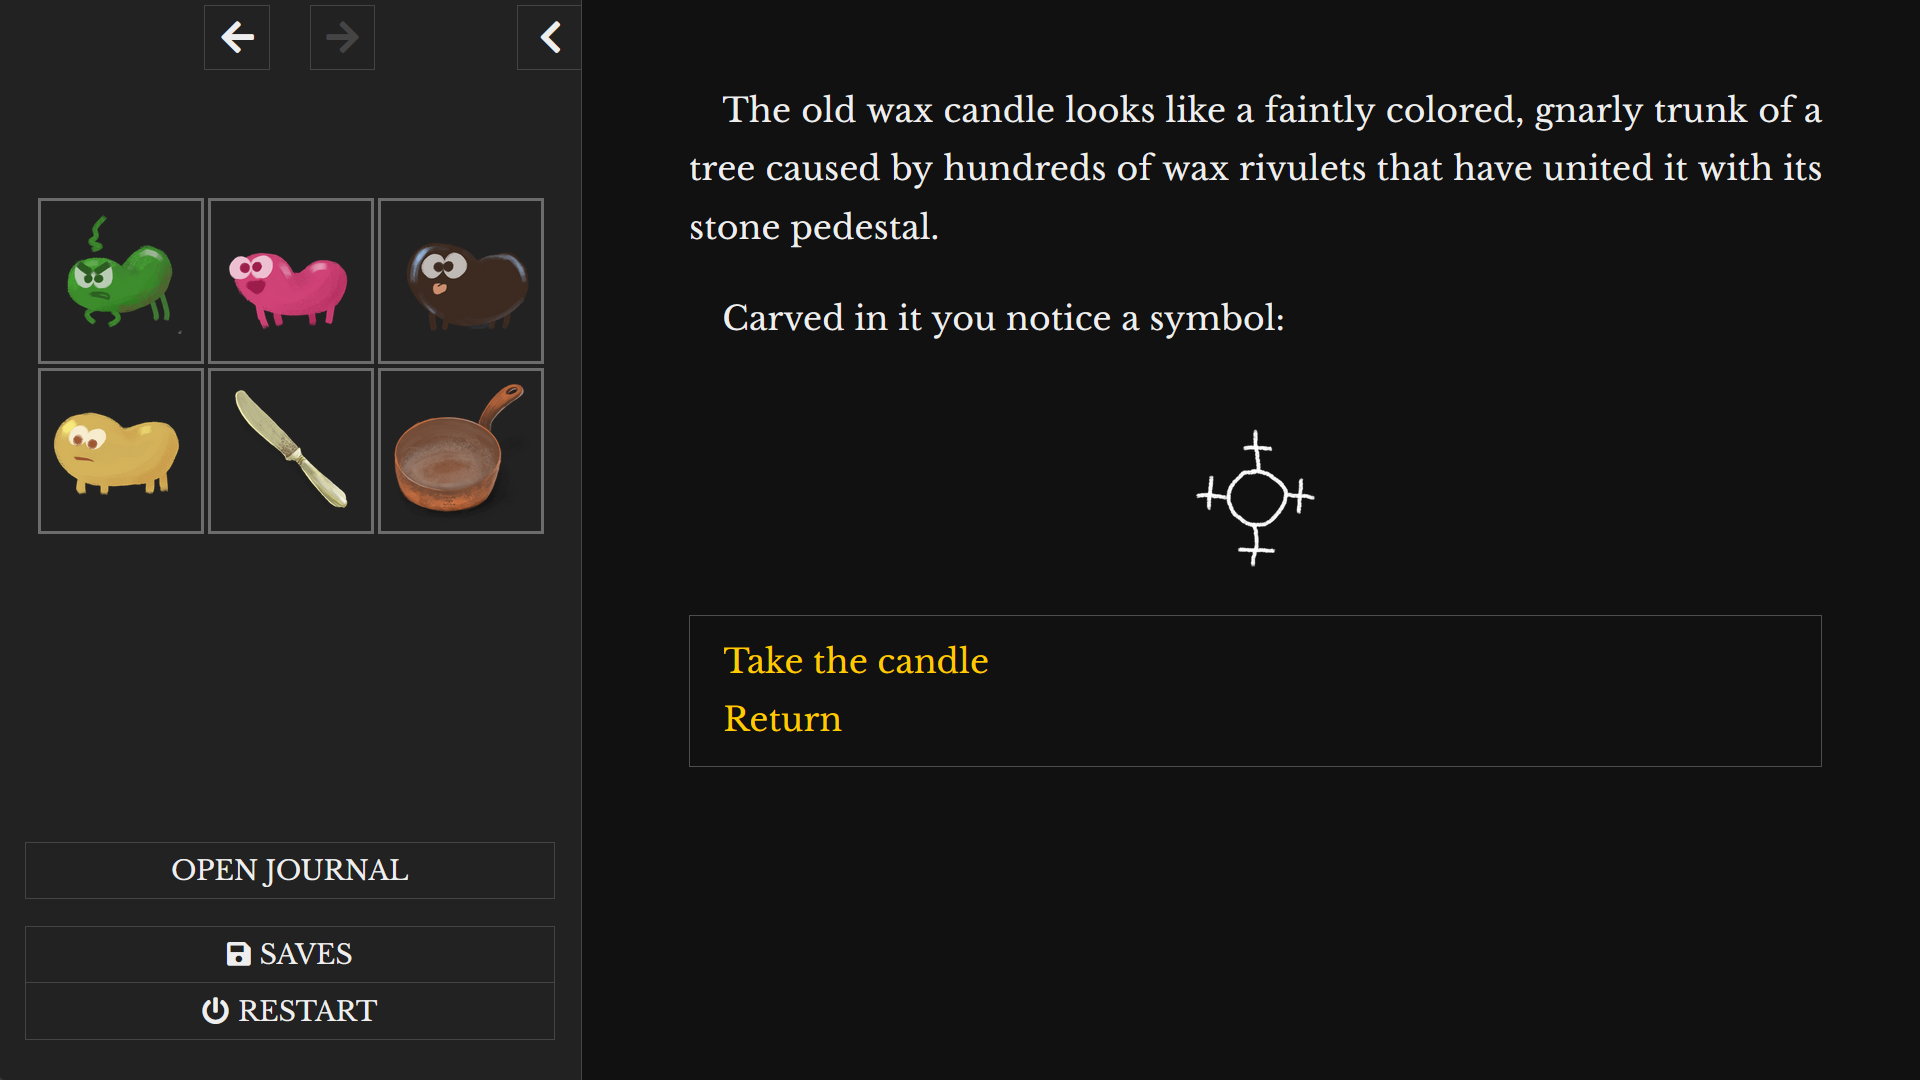Image resolution: width=1920 pixels, height=1080 pixels.
Task: Click the choices box border area
Action: (1255, 691)
